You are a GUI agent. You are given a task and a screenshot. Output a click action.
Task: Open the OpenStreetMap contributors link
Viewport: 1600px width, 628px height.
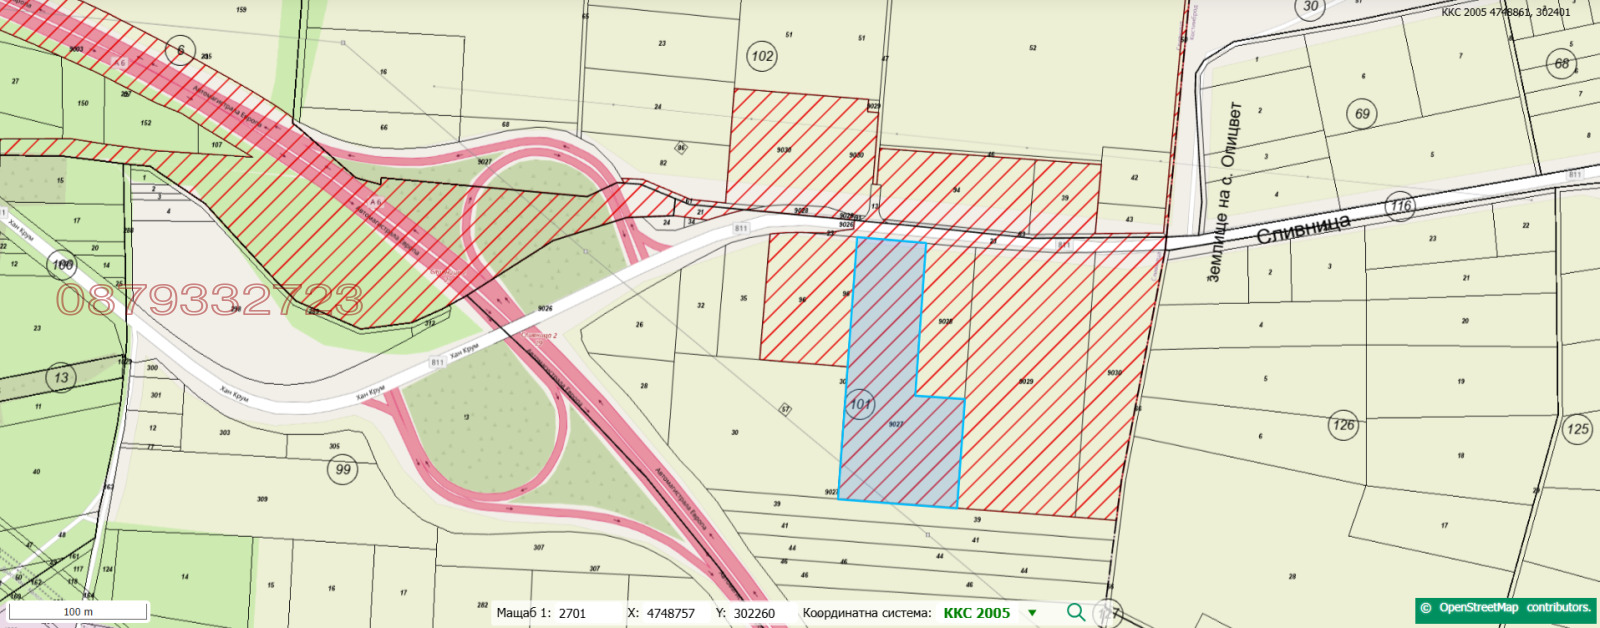[1506, 608]
